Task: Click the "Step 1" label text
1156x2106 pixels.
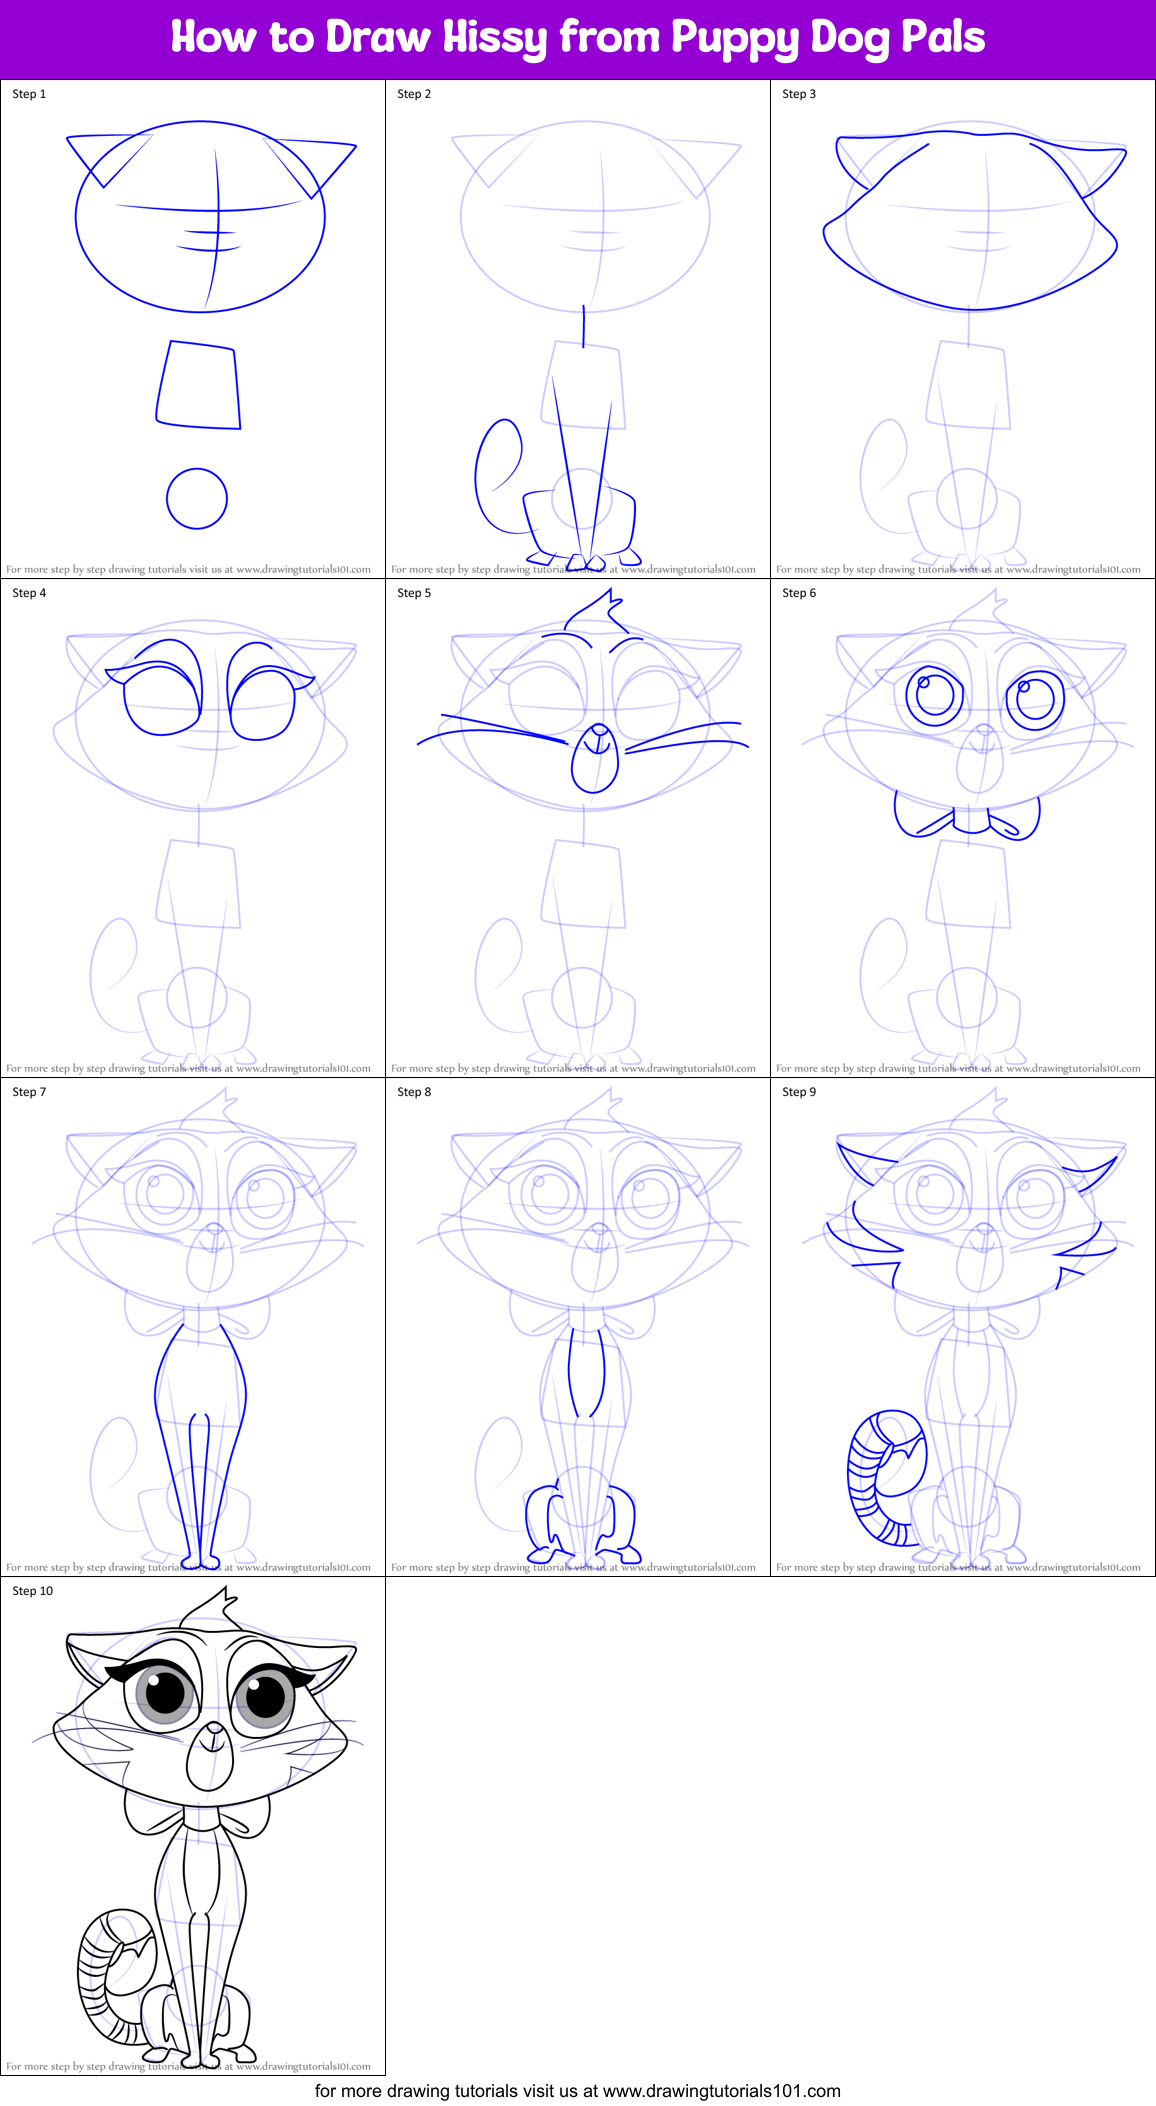Action: pyautogui.click(x=29, y=94)
